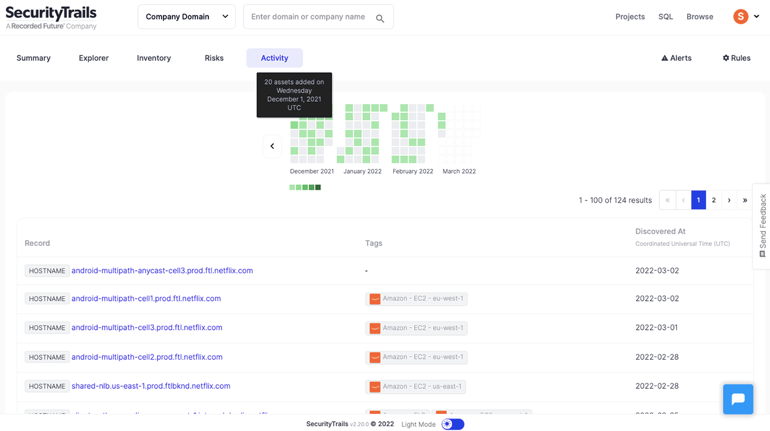Toggle the Light Mode switch
Viewport: 770px width, 431px height.
[452, 424]
